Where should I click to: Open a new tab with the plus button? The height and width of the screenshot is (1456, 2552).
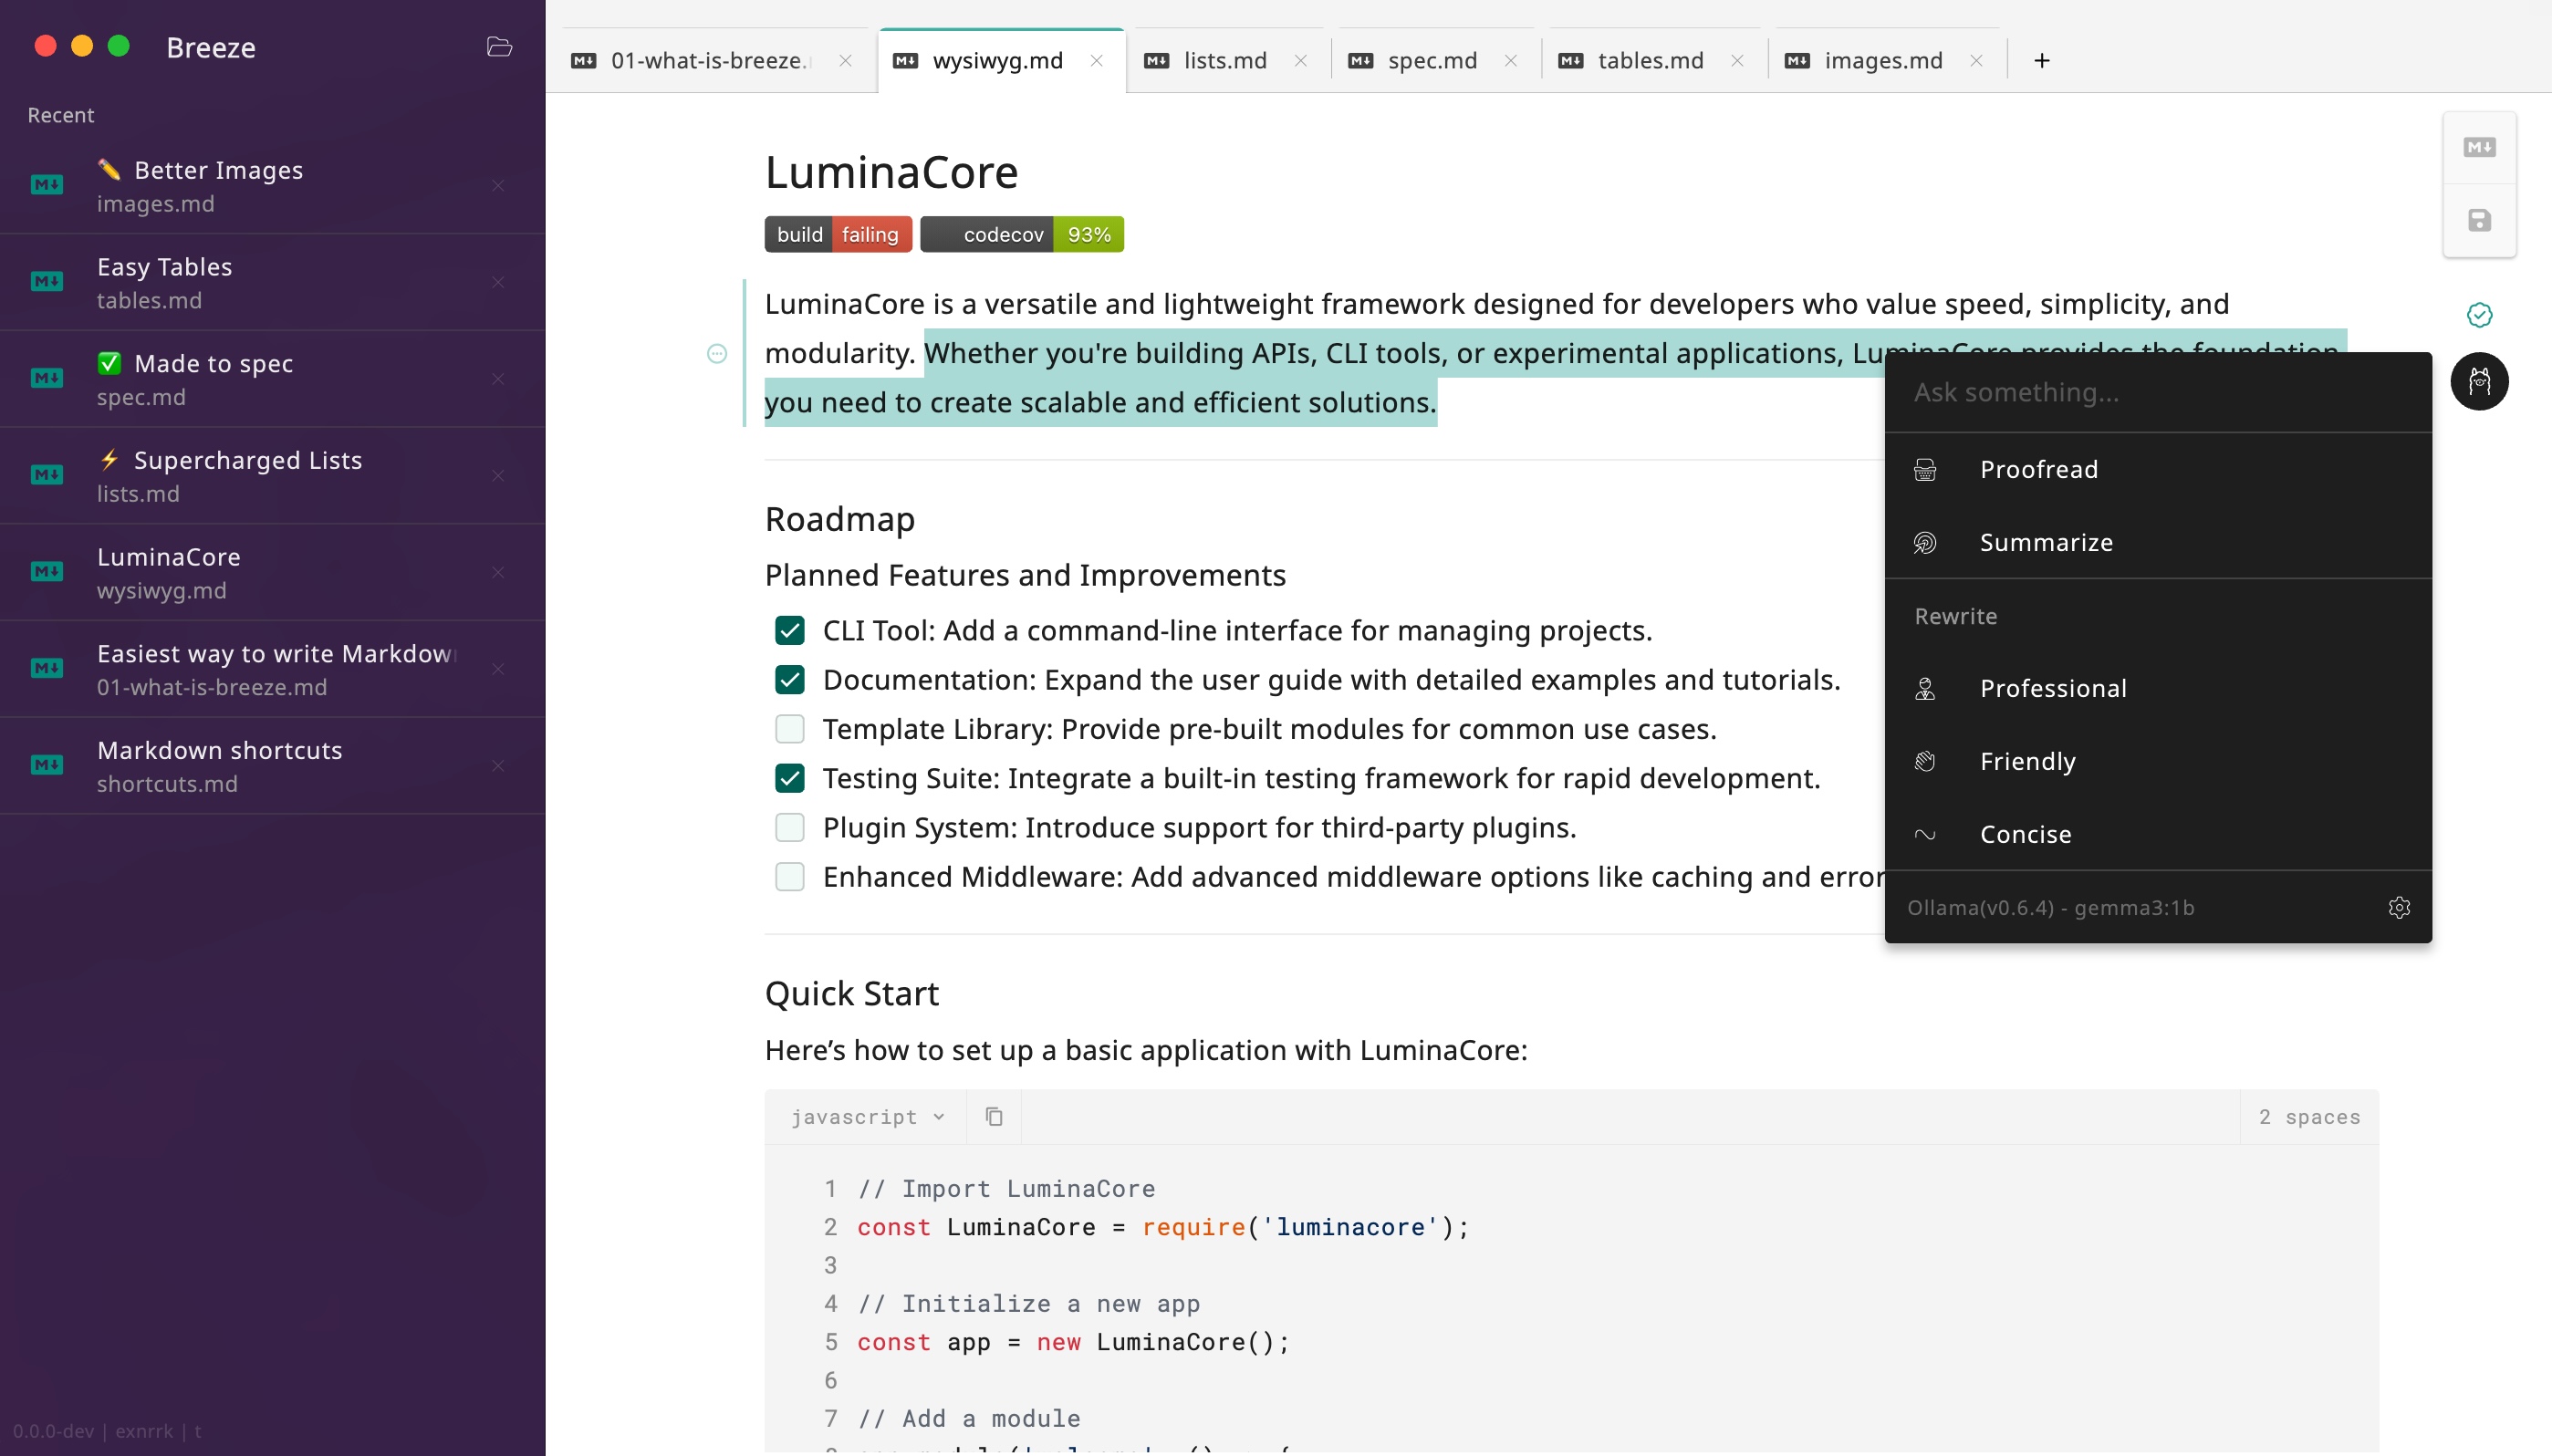2040,60
